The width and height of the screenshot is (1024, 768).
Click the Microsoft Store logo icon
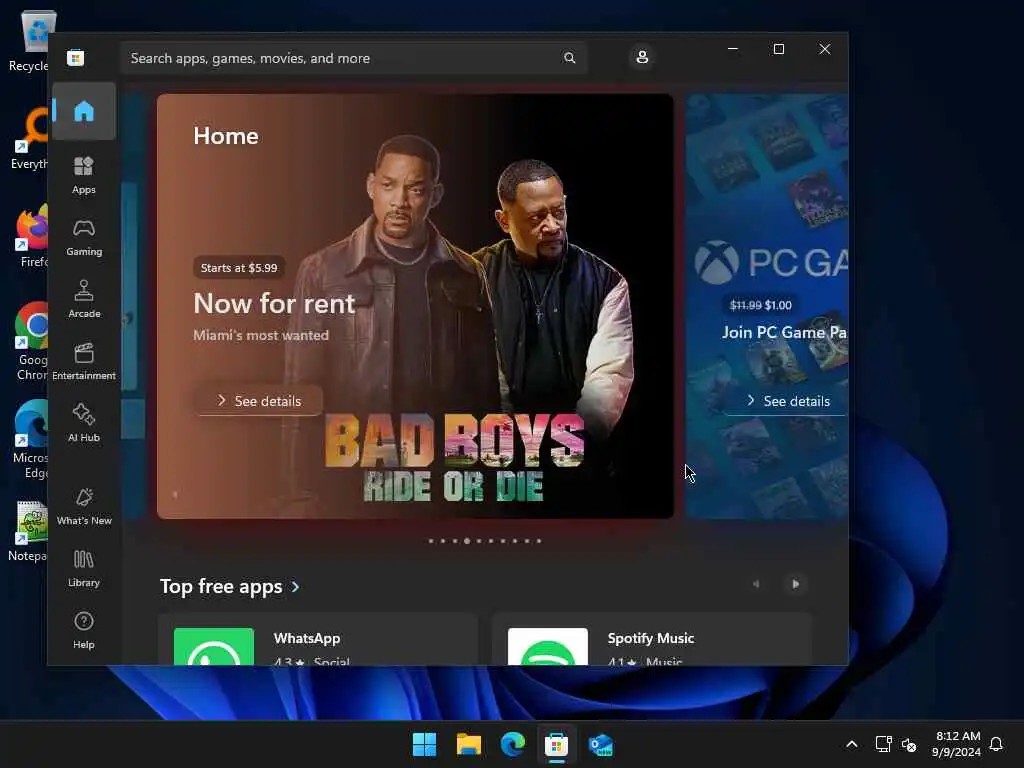pos(75,58)
